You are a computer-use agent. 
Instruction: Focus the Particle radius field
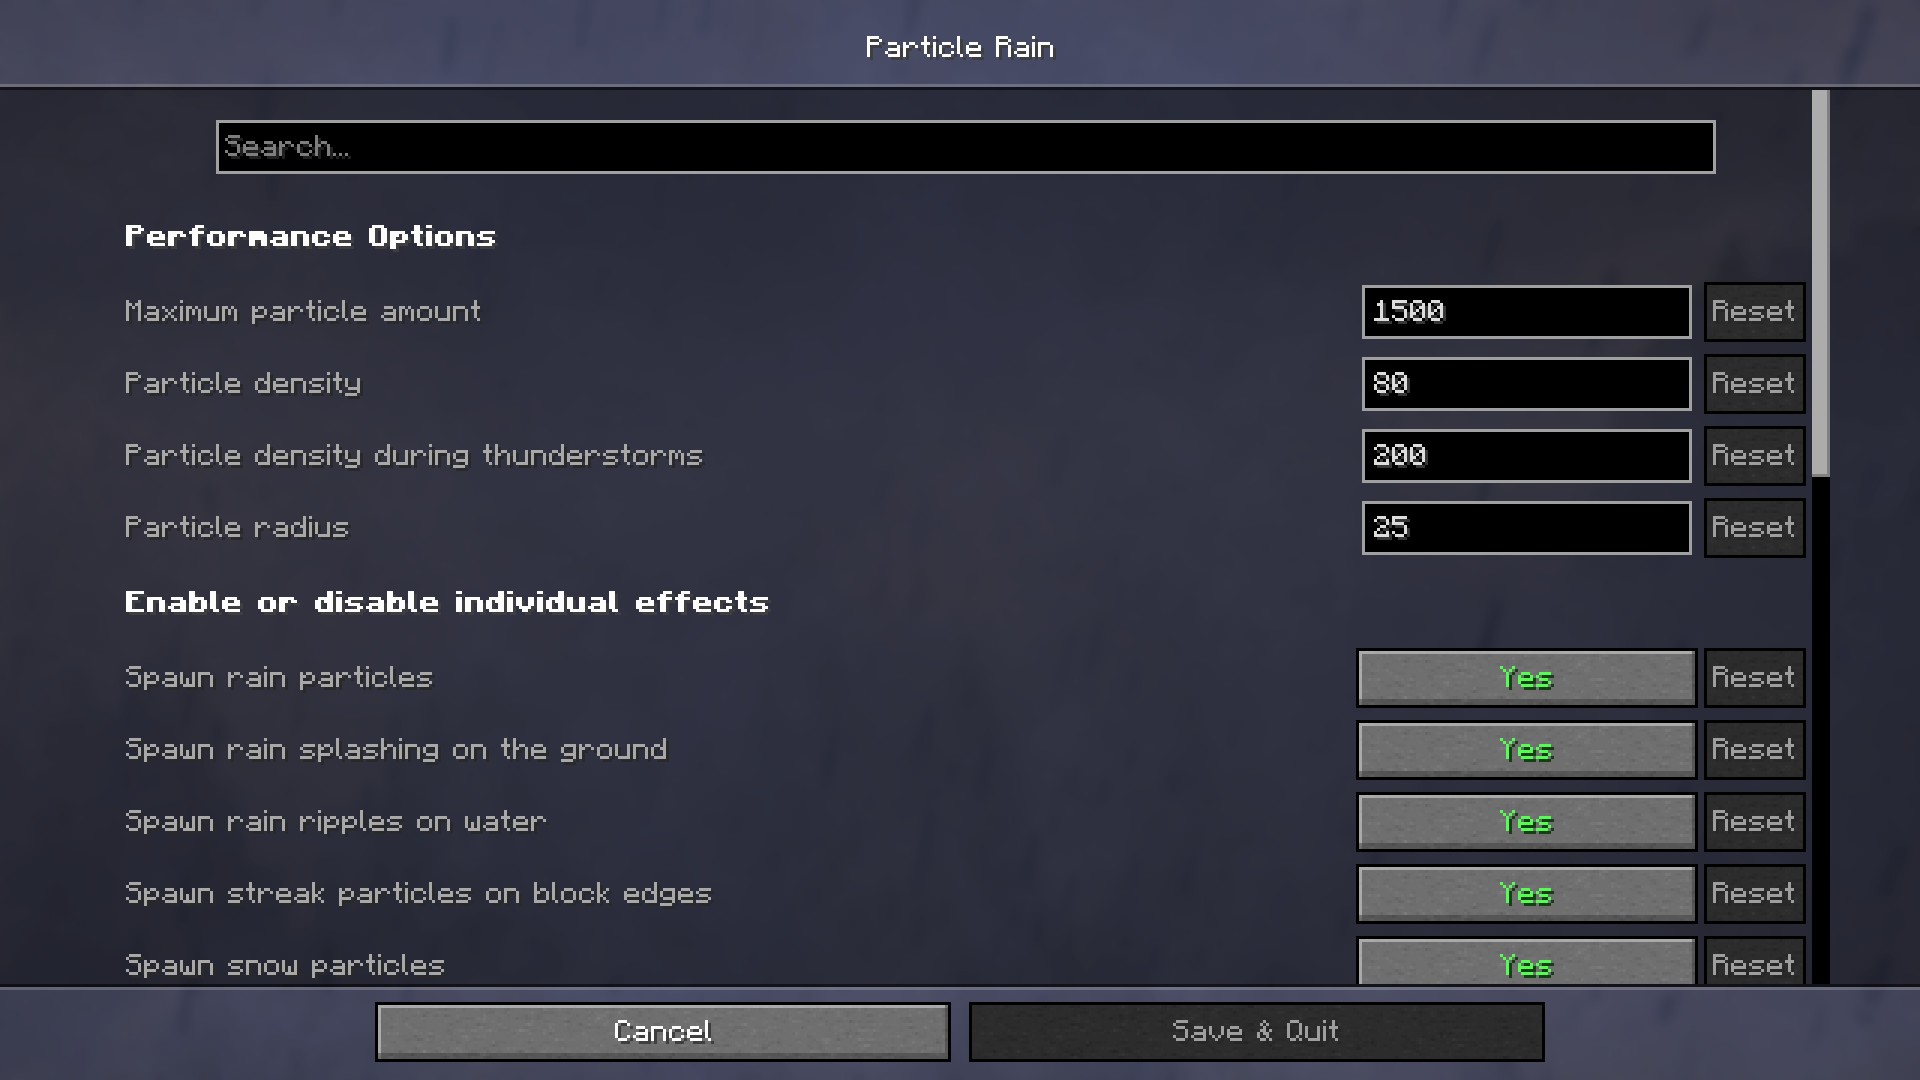[x=1526, y=528]
